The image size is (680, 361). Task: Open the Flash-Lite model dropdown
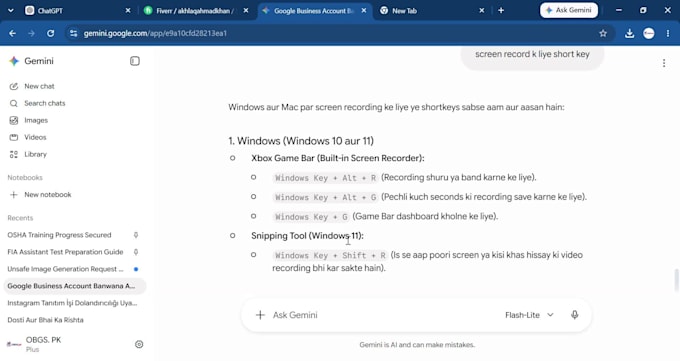pyautogui.click(x=529, y=315)
